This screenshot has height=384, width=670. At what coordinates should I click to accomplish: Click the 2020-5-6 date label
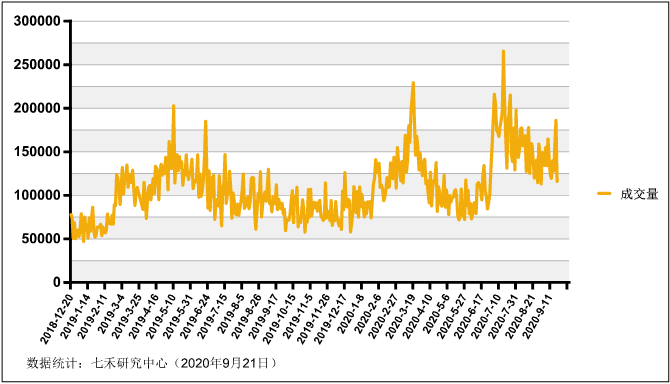[x=437, y=314]
